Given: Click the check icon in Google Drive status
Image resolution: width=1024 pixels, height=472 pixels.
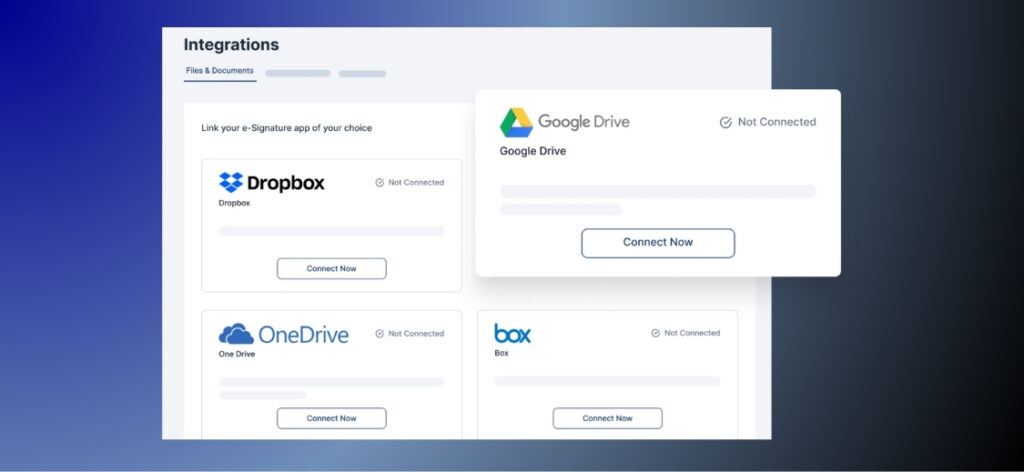Looking at the screenshot, I should 726,122.
